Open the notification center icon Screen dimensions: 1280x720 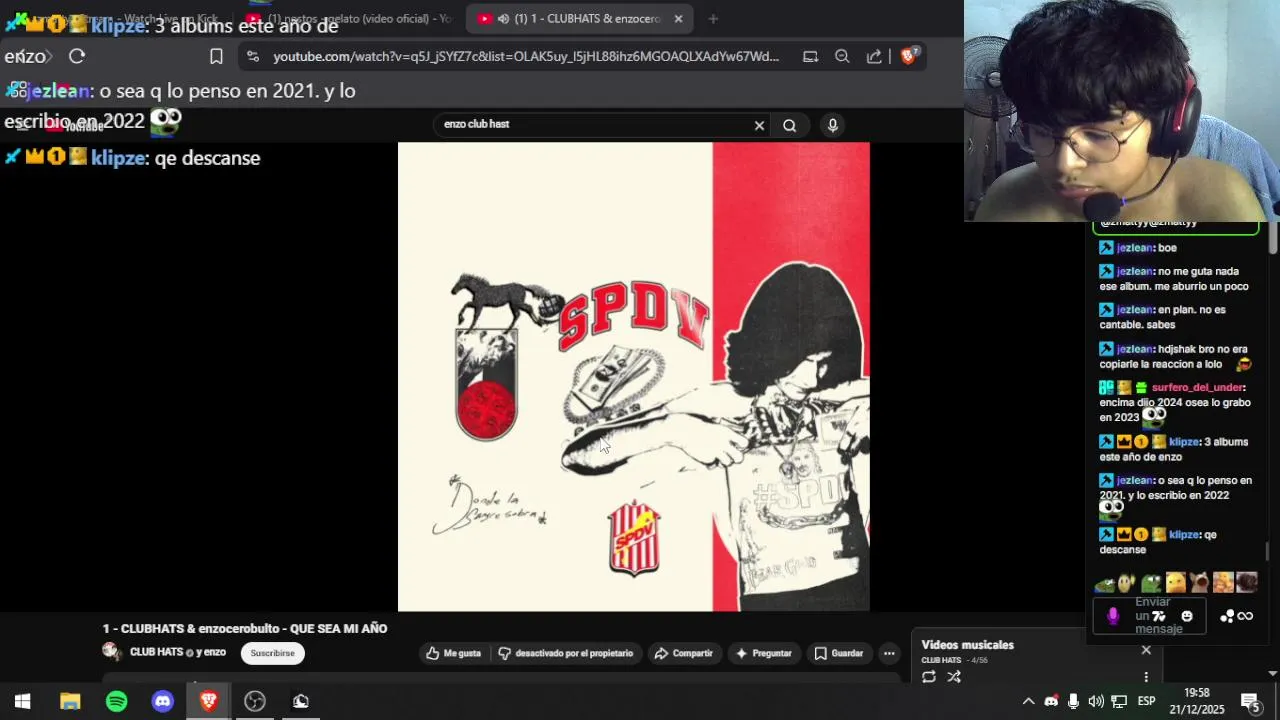(1250, 701)
